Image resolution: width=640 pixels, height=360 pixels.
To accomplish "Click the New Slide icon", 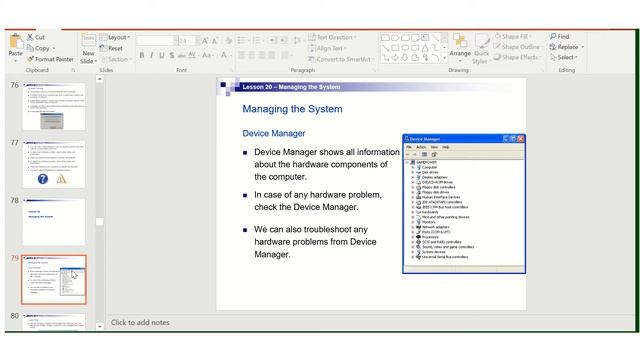I will 89,41.
